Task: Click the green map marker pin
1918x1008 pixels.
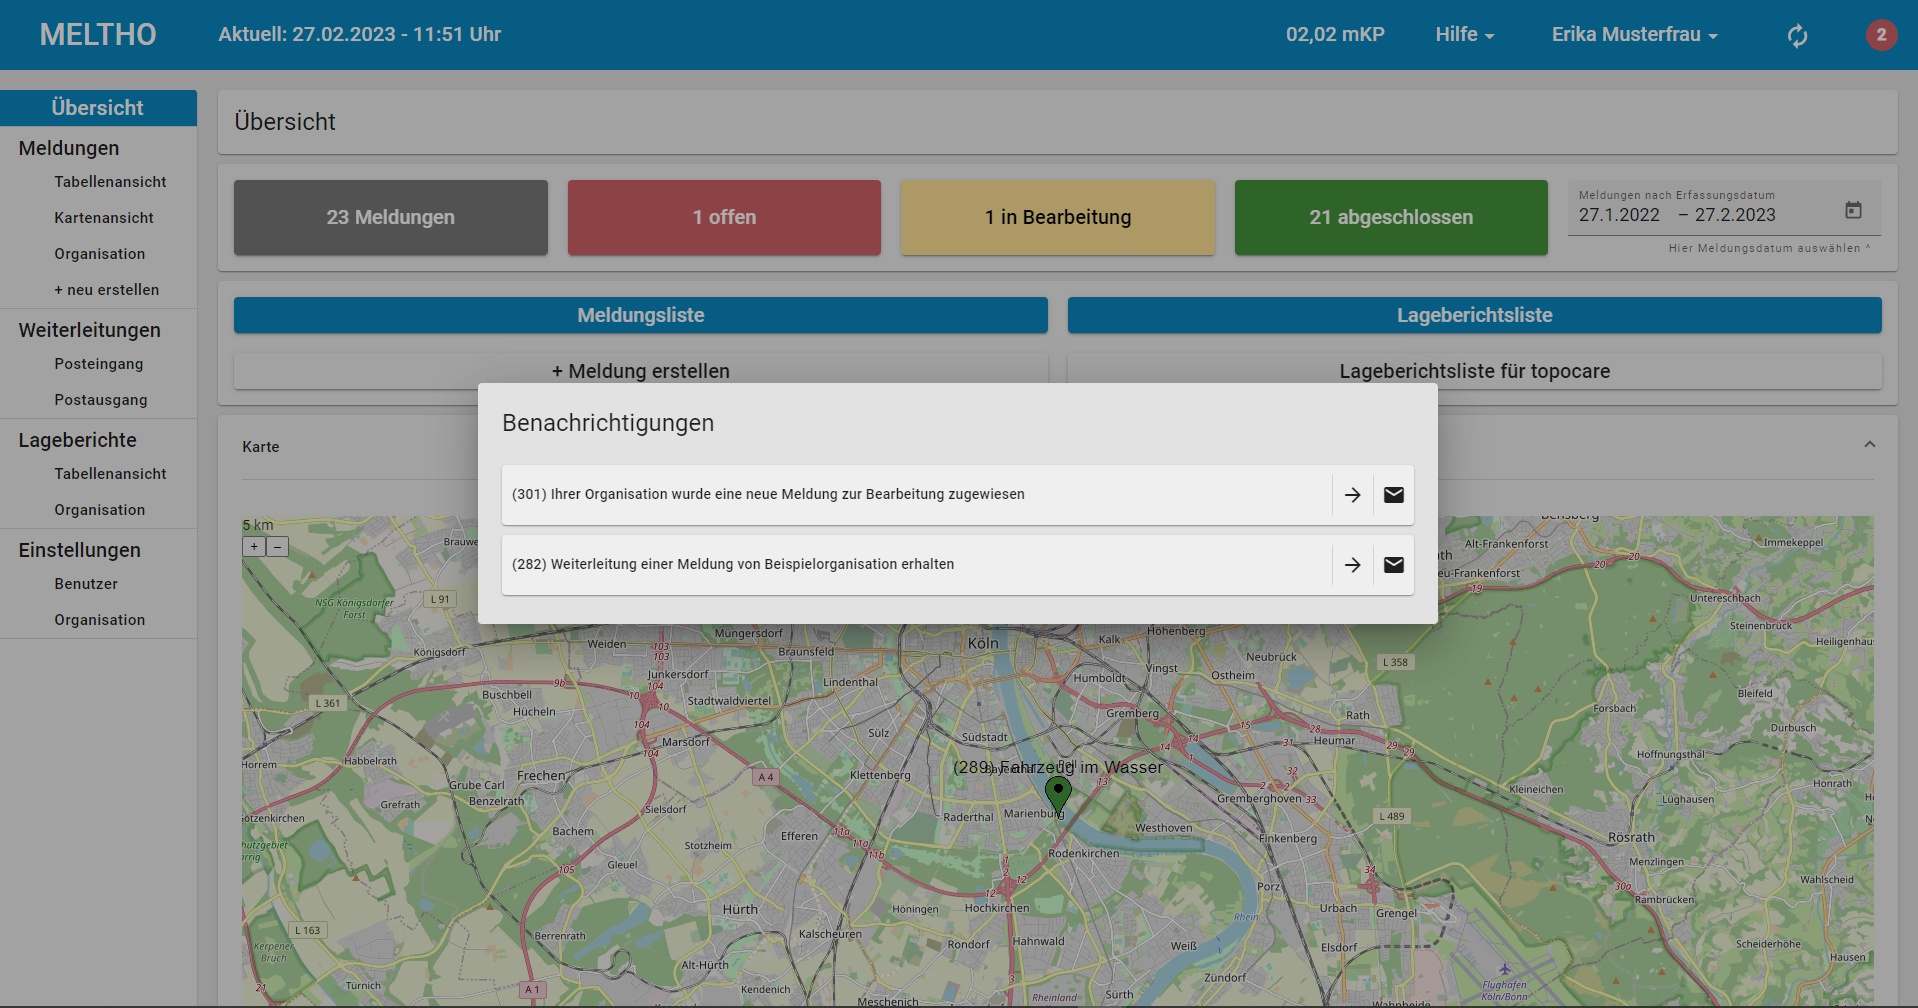Action: coord(1058,793)
